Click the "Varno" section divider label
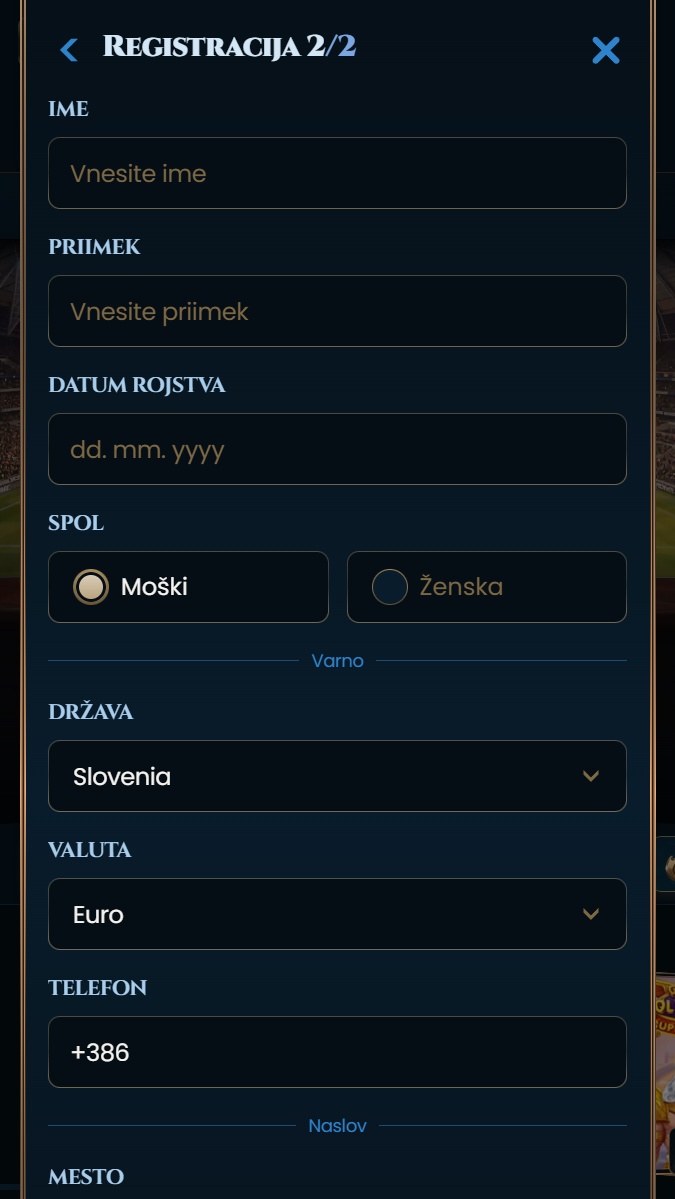The height and width of the screenshot is (1199, 675). coord(337,661)
